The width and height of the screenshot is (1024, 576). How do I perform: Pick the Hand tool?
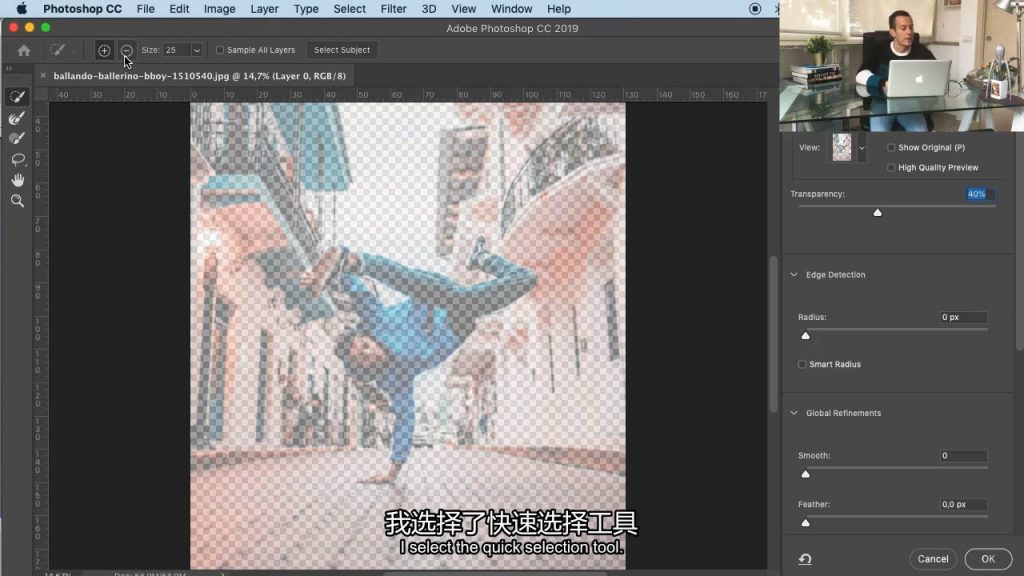click(x=17, y=180)
